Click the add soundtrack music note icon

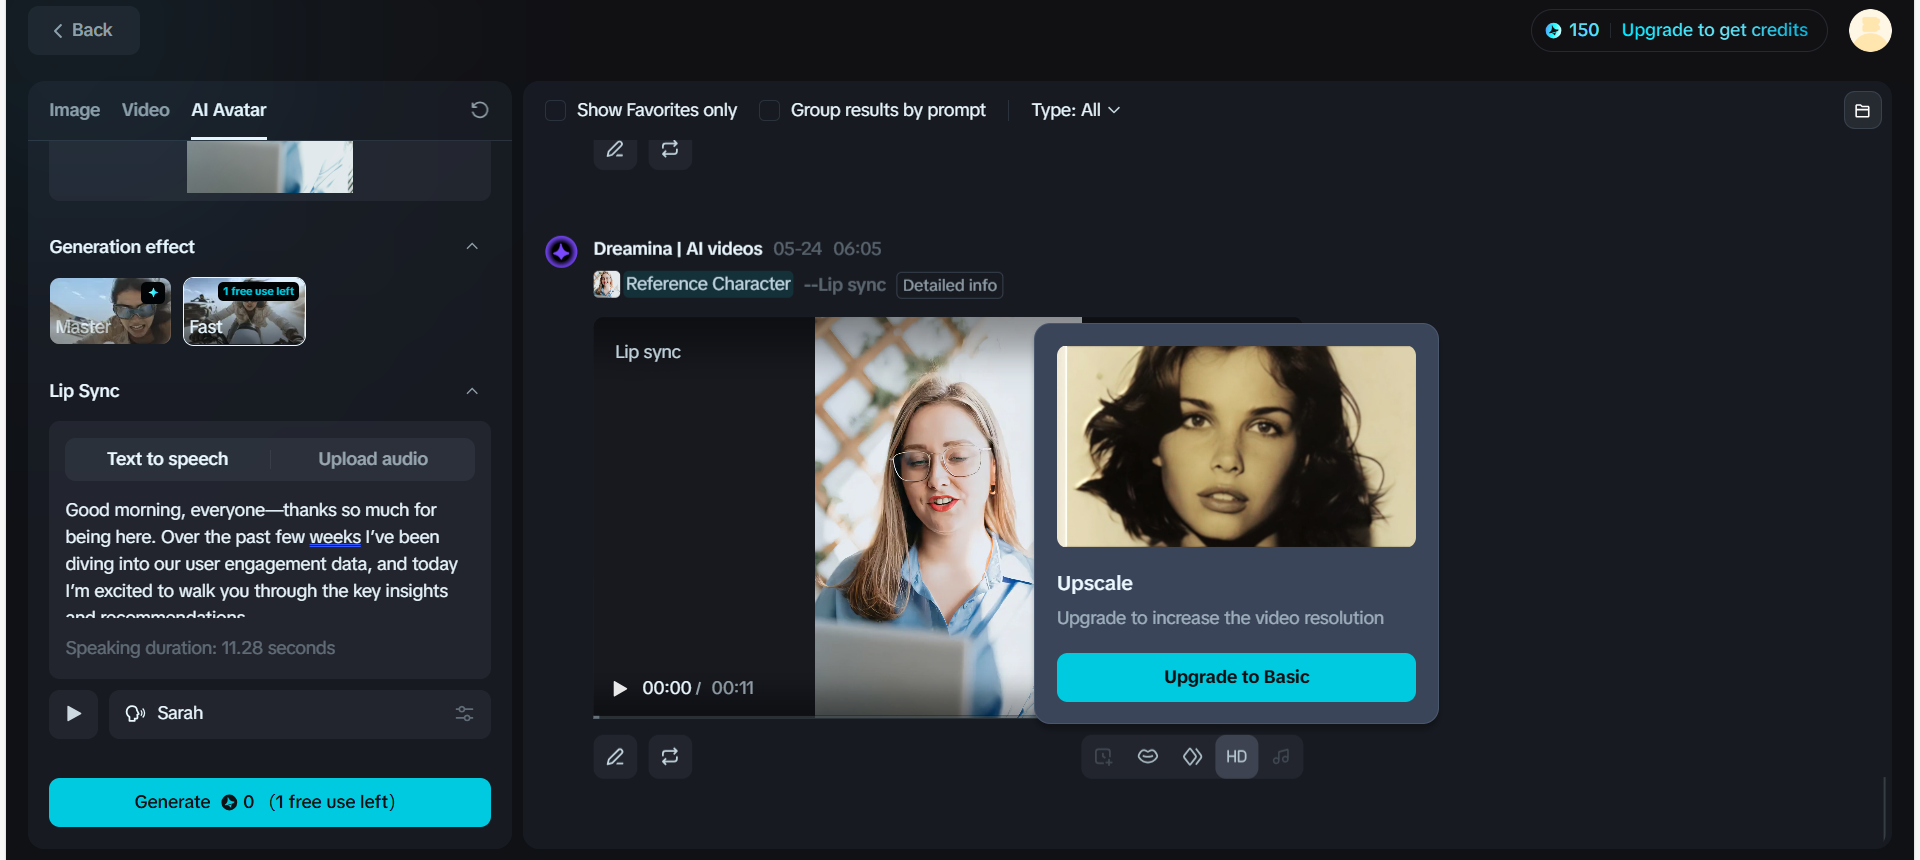point(1281,757)
